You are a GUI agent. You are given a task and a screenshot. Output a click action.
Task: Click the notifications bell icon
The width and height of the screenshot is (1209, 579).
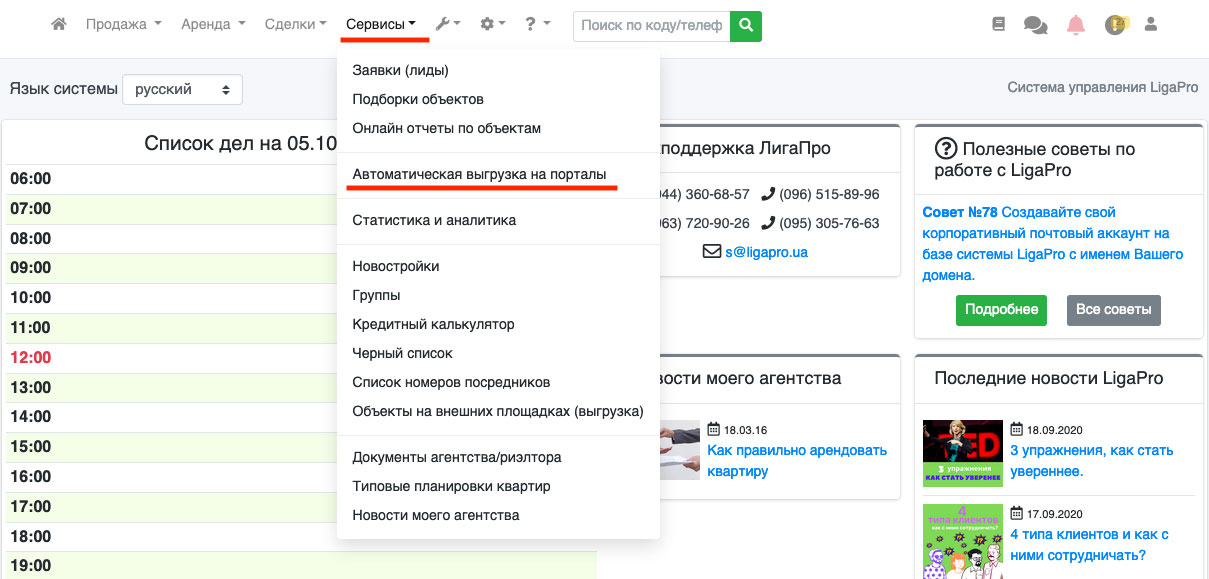(1076, 25)
